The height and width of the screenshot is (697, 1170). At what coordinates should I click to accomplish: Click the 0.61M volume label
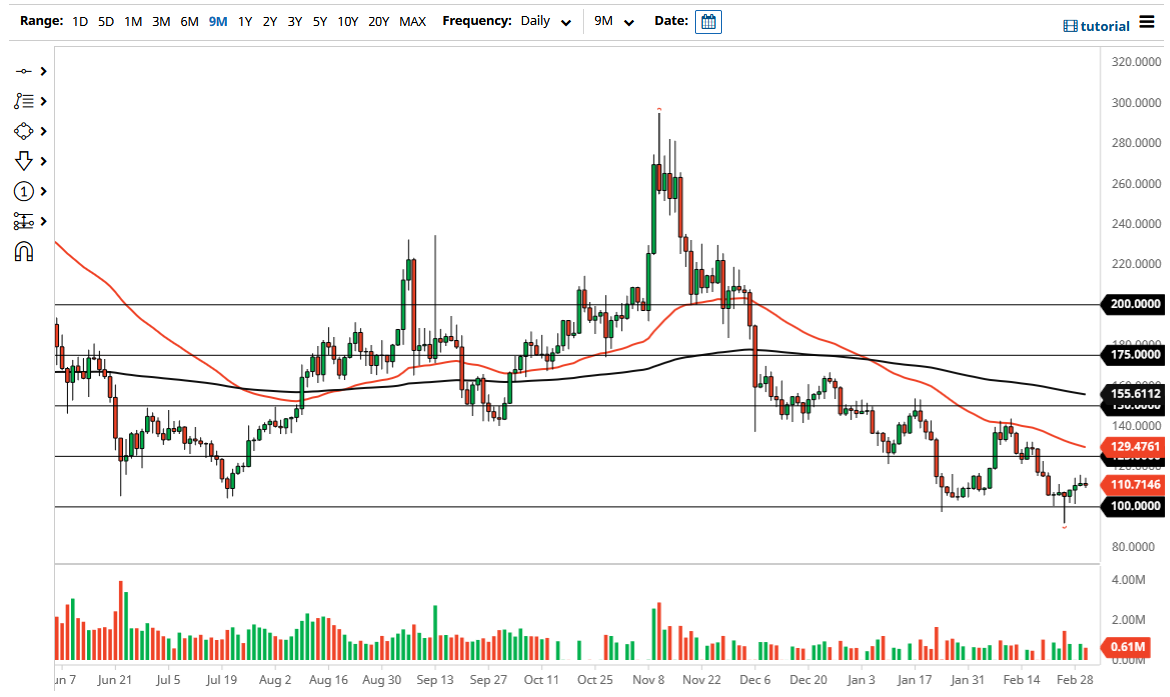(x=1128, y=648)
